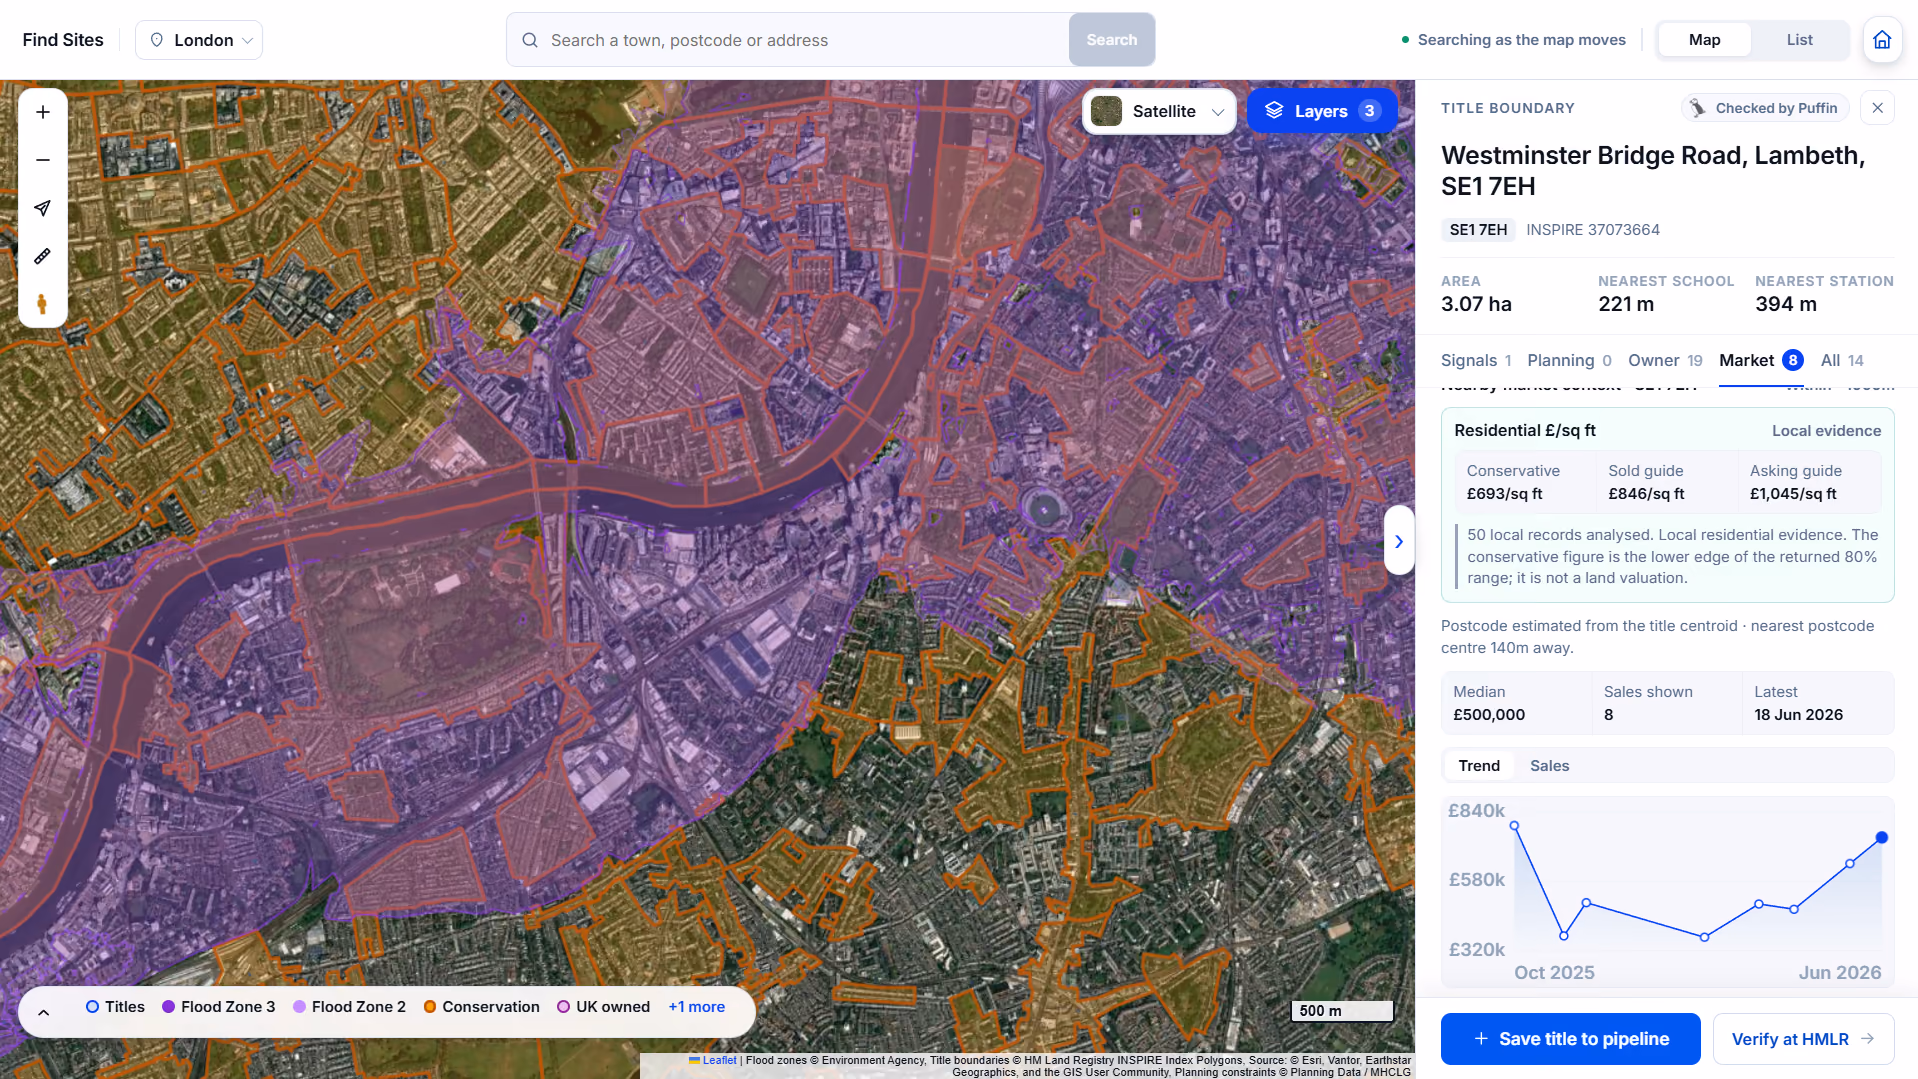Collapse the map legend bar

pyautogui.click(x=44, y=1012)
